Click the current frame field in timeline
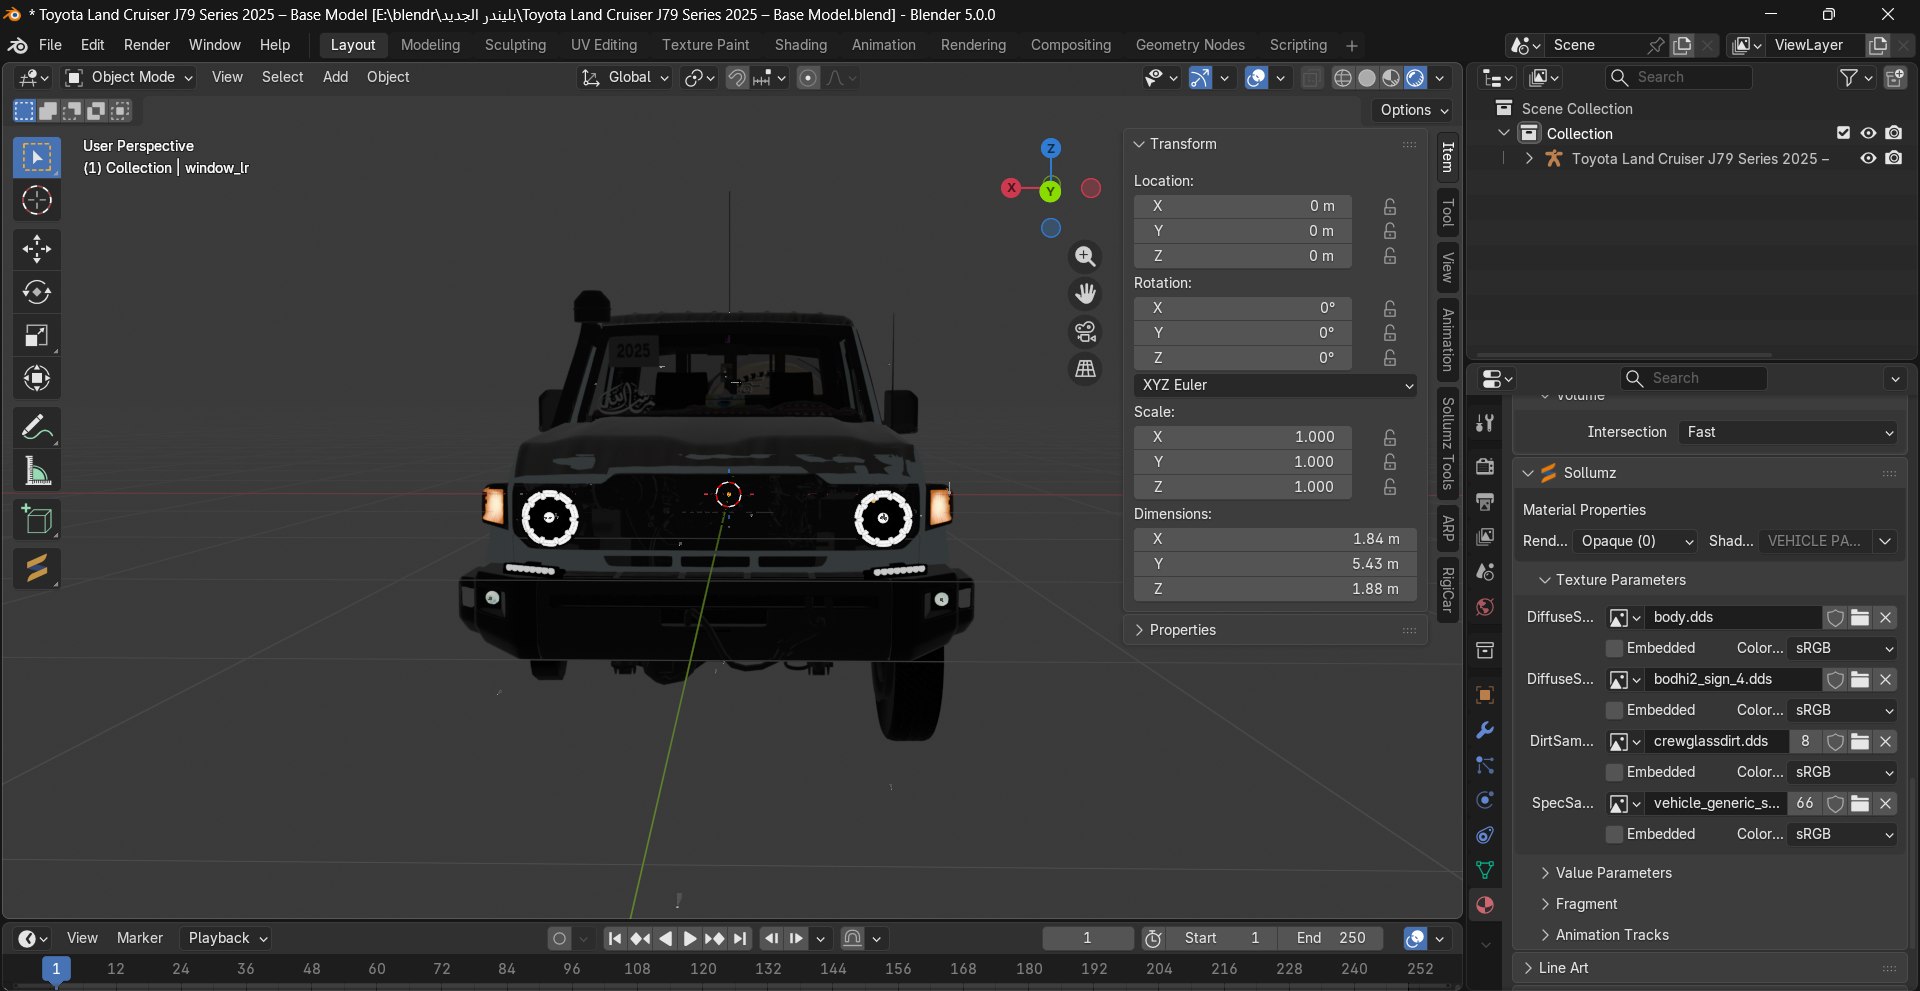The width and height of the screenshot is (1920, 991). pos(1088,938)
